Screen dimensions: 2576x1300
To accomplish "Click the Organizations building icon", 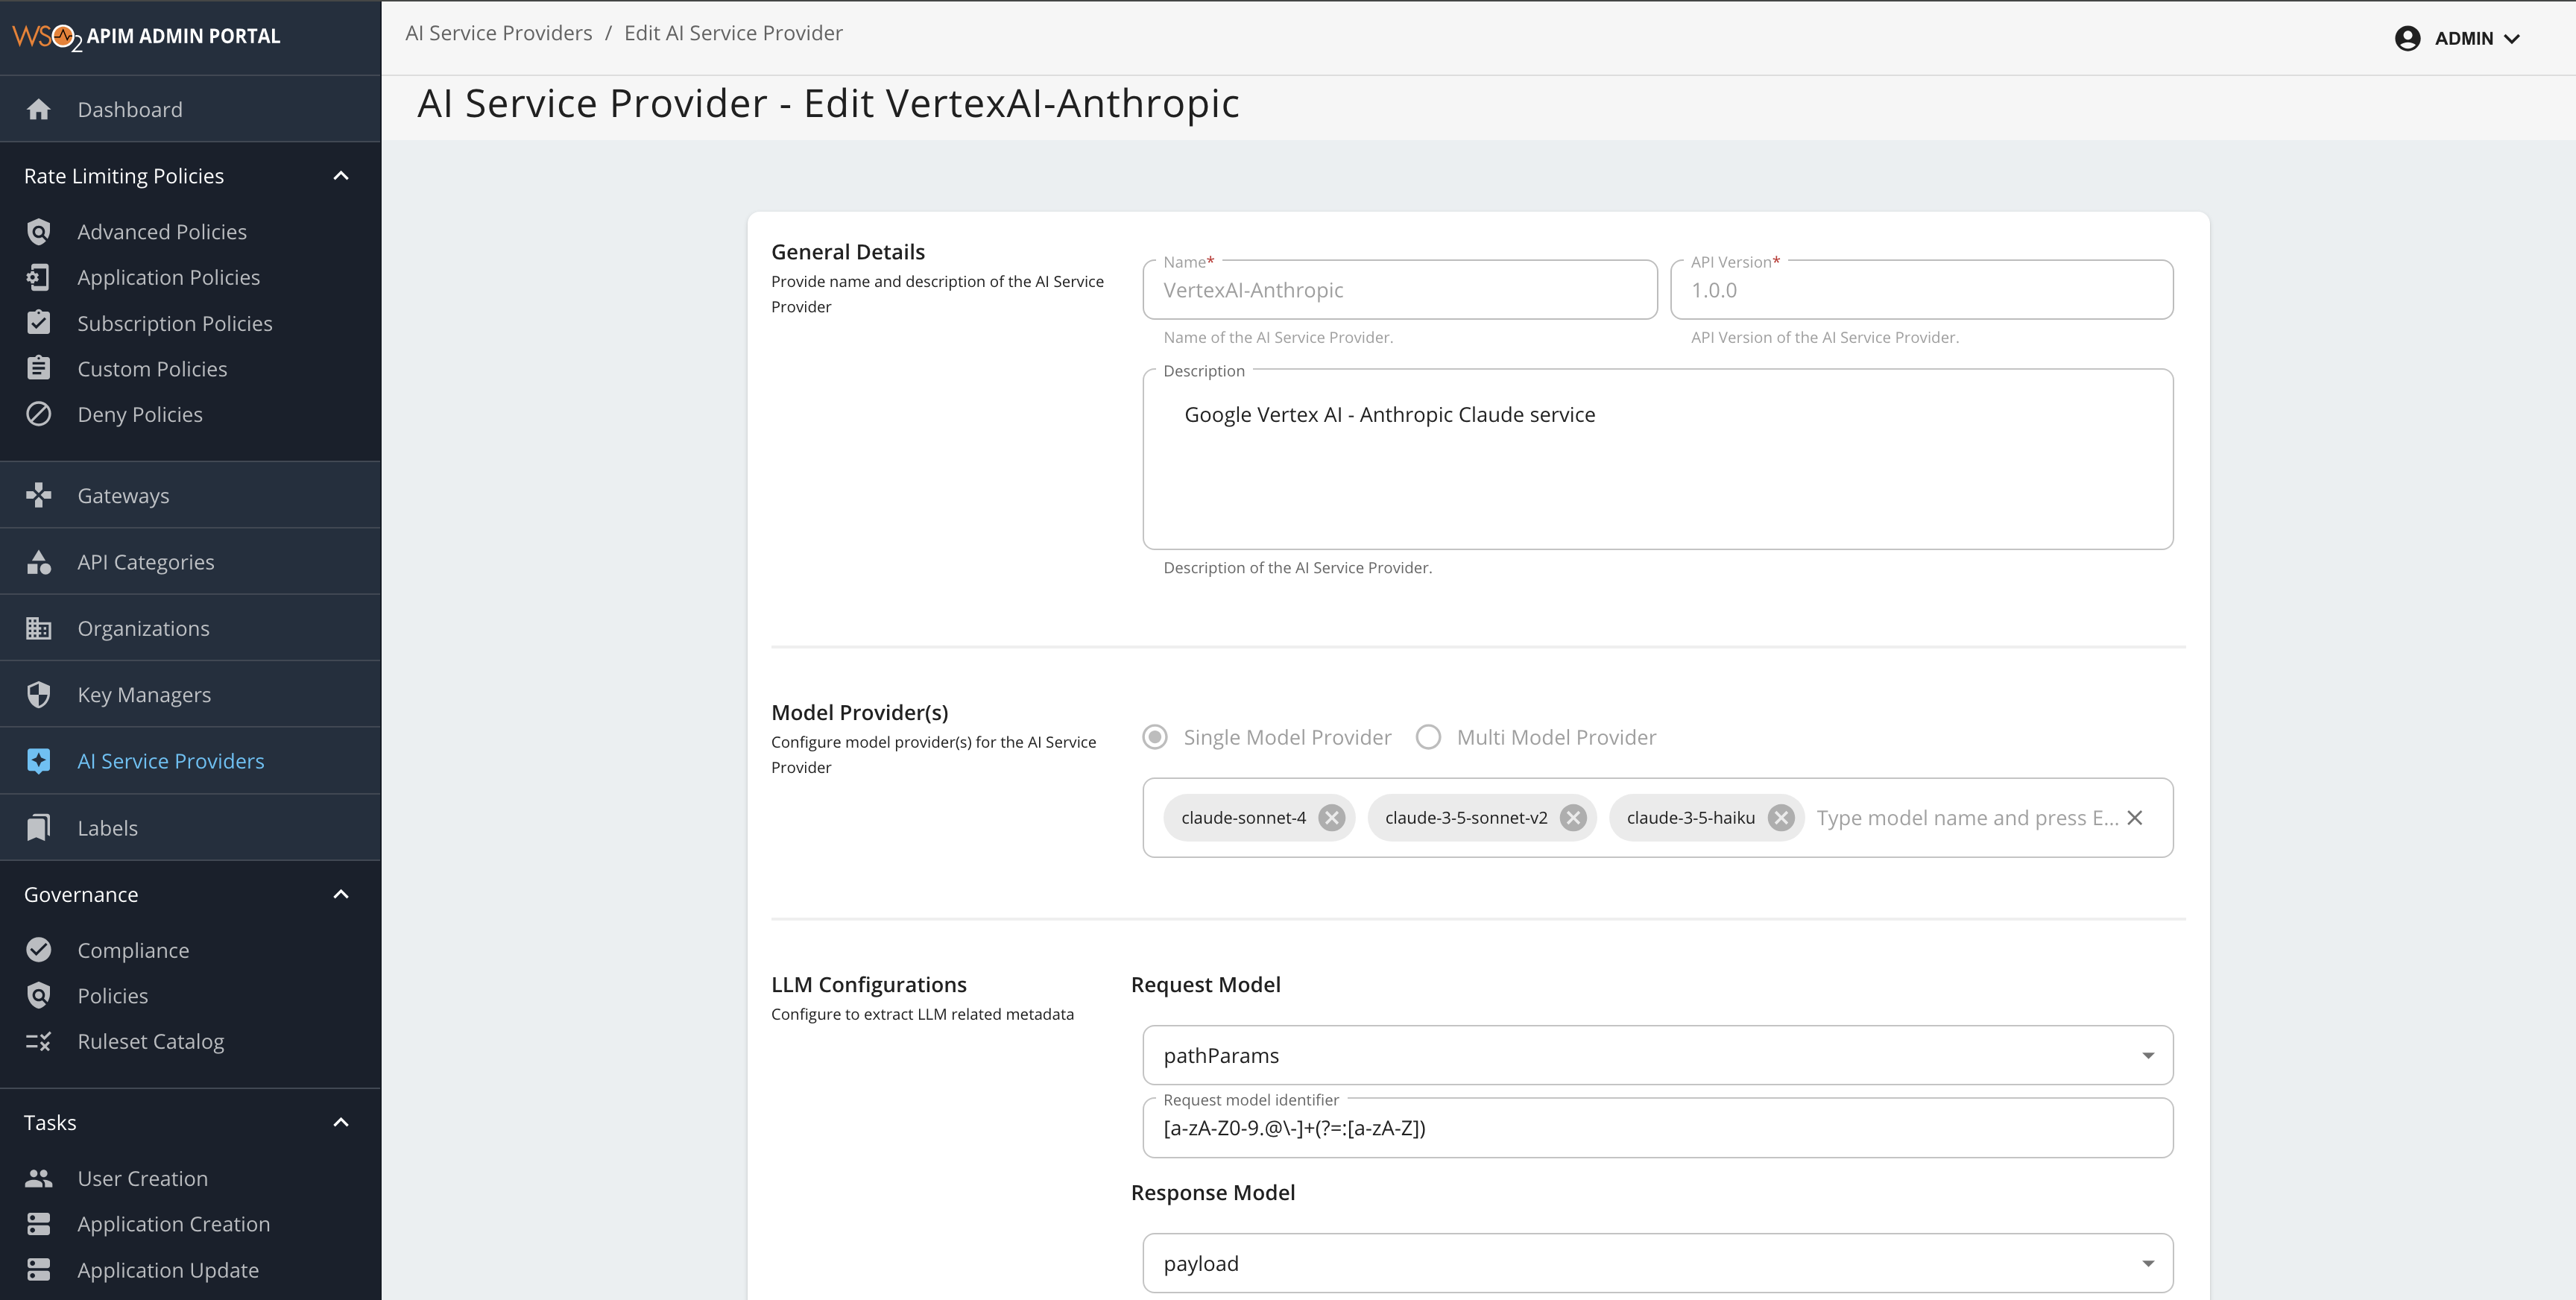I will (39, 628).
